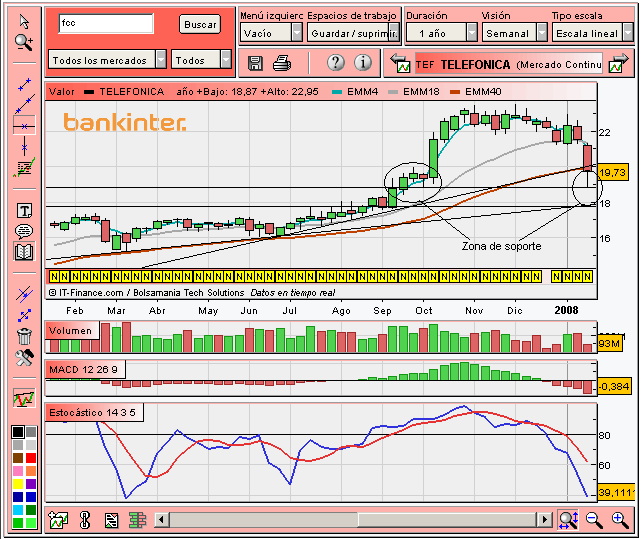This screenshot has width=641, height=539.
Task: Click the bottom-left chart indicators icon
Action: point(58,520)
